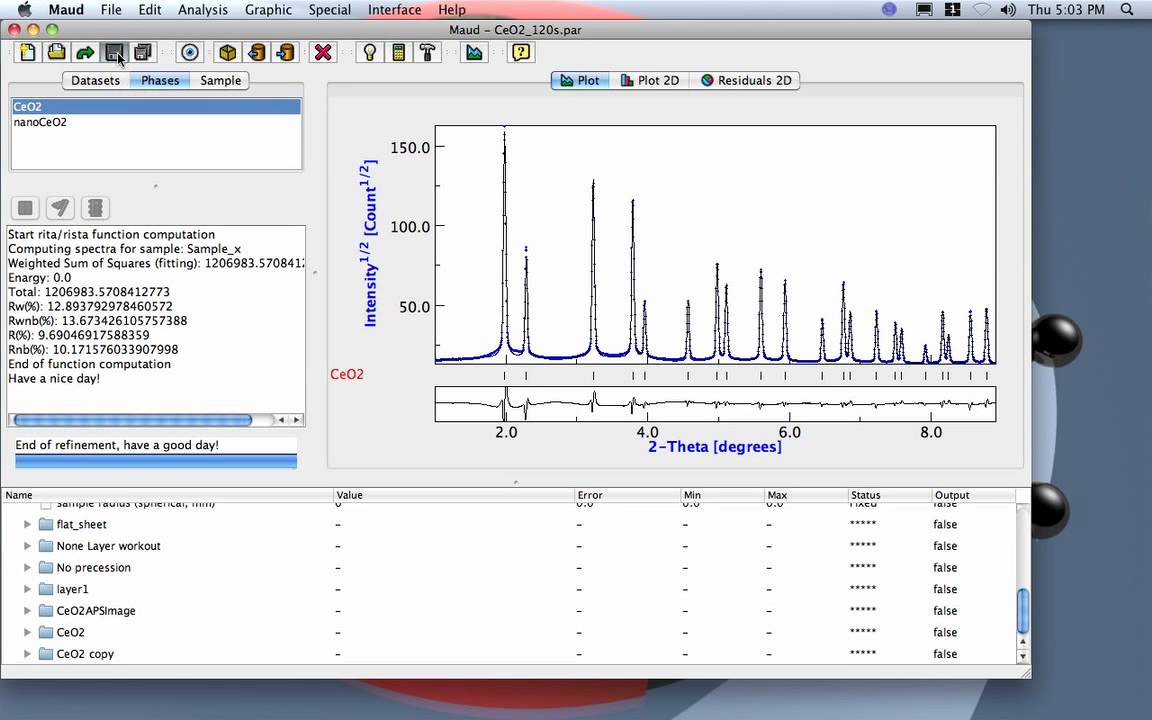Click the database icon with right arrow

coord(285,52)
